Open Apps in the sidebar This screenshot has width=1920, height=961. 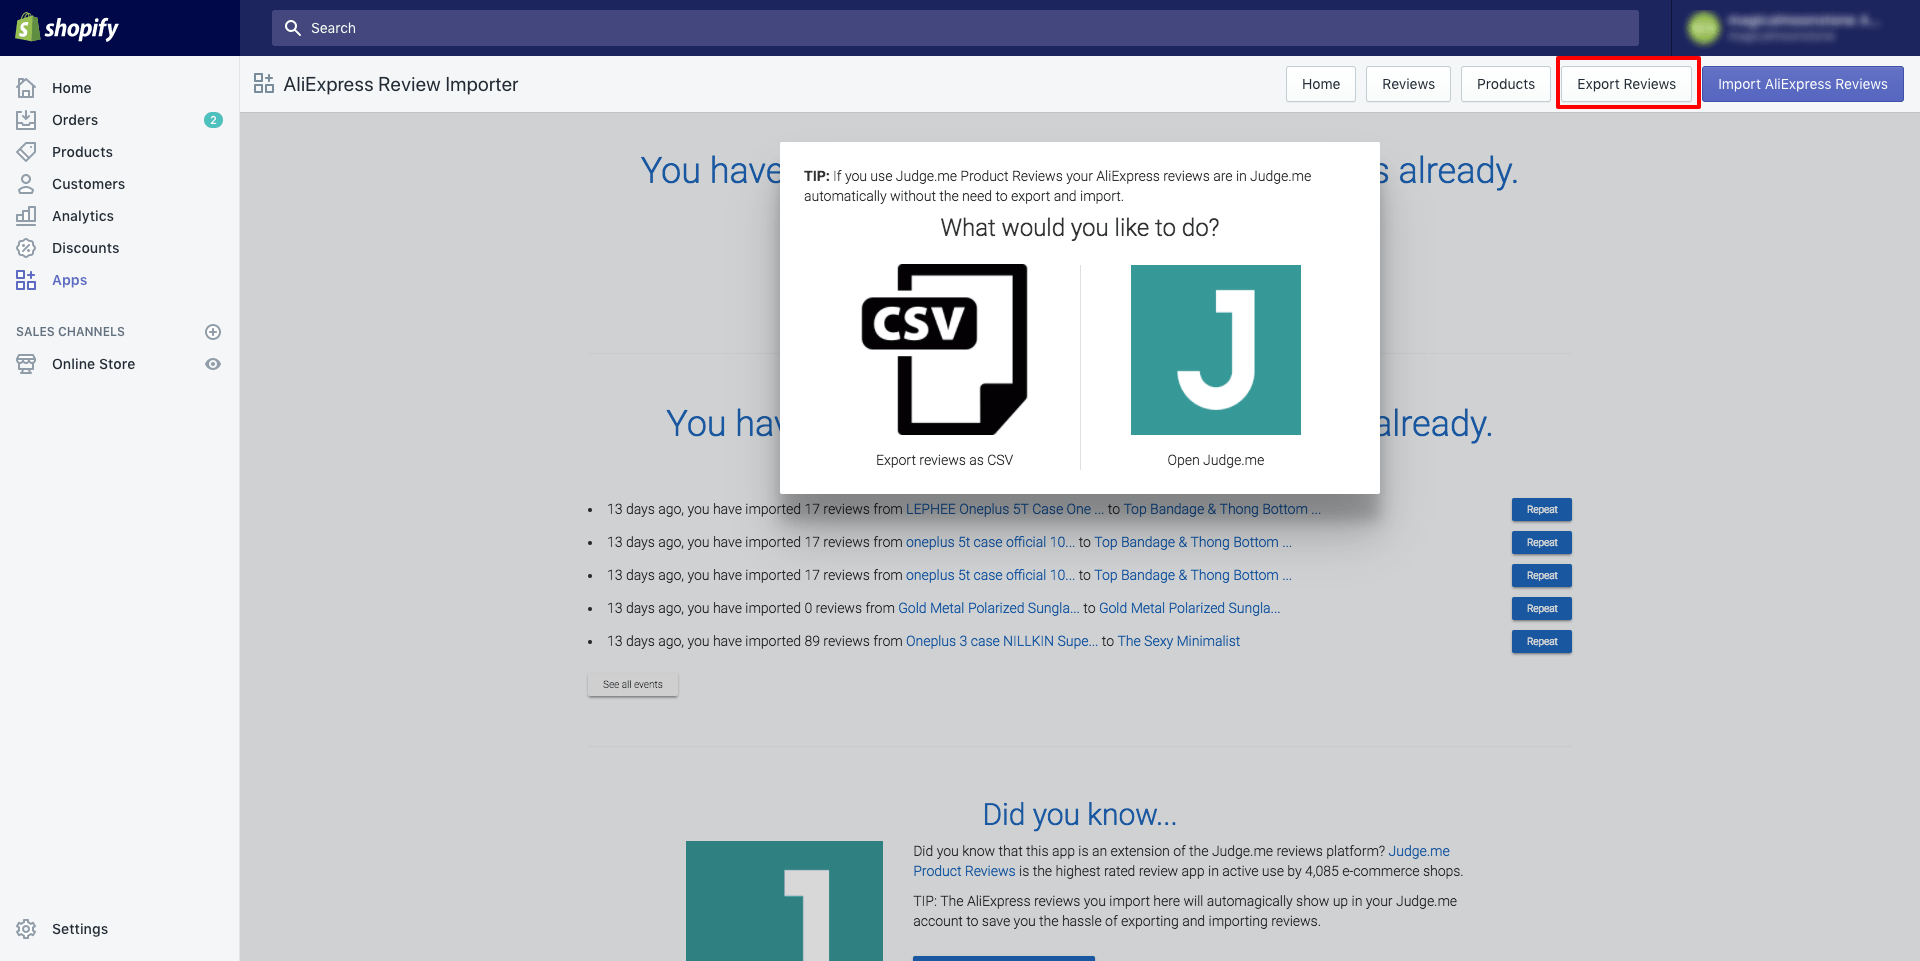point(69,280)
